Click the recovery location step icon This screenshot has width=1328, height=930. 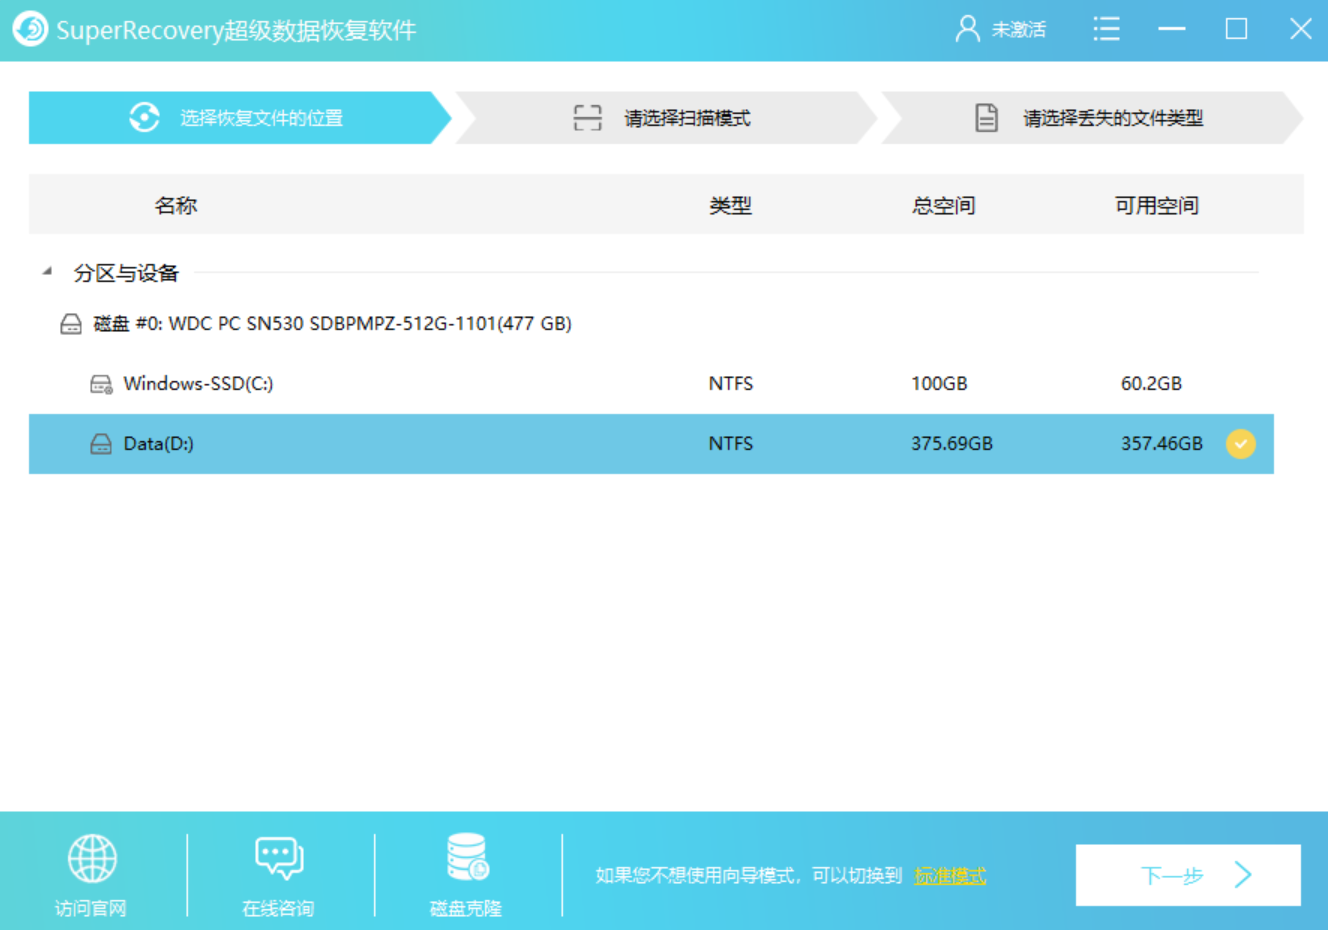click(x=144, y=117)
